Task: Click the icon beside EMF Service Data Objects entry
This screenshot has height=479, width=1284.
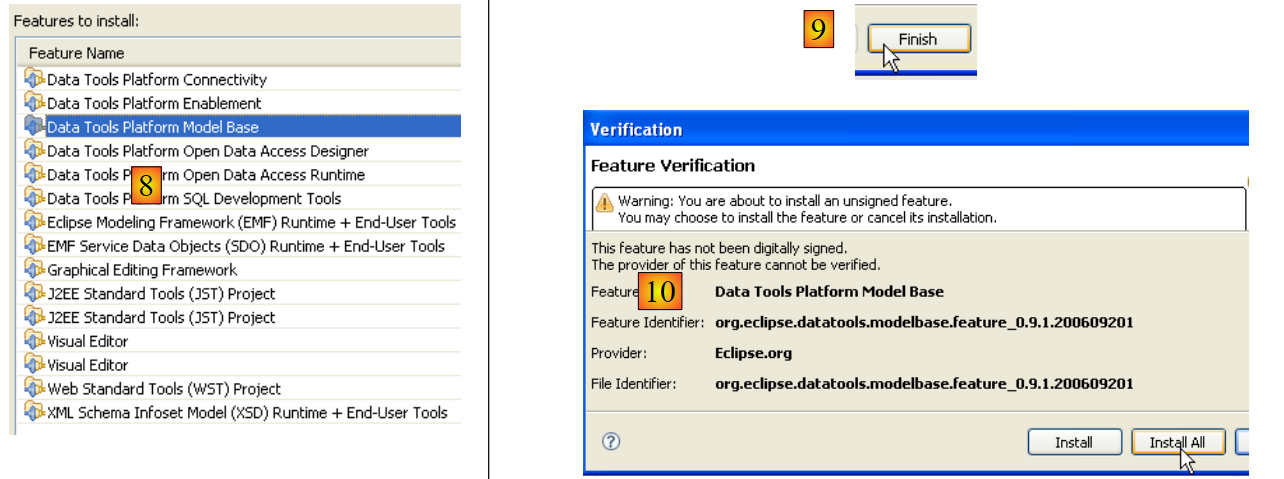Action: [x=35, y=246]
